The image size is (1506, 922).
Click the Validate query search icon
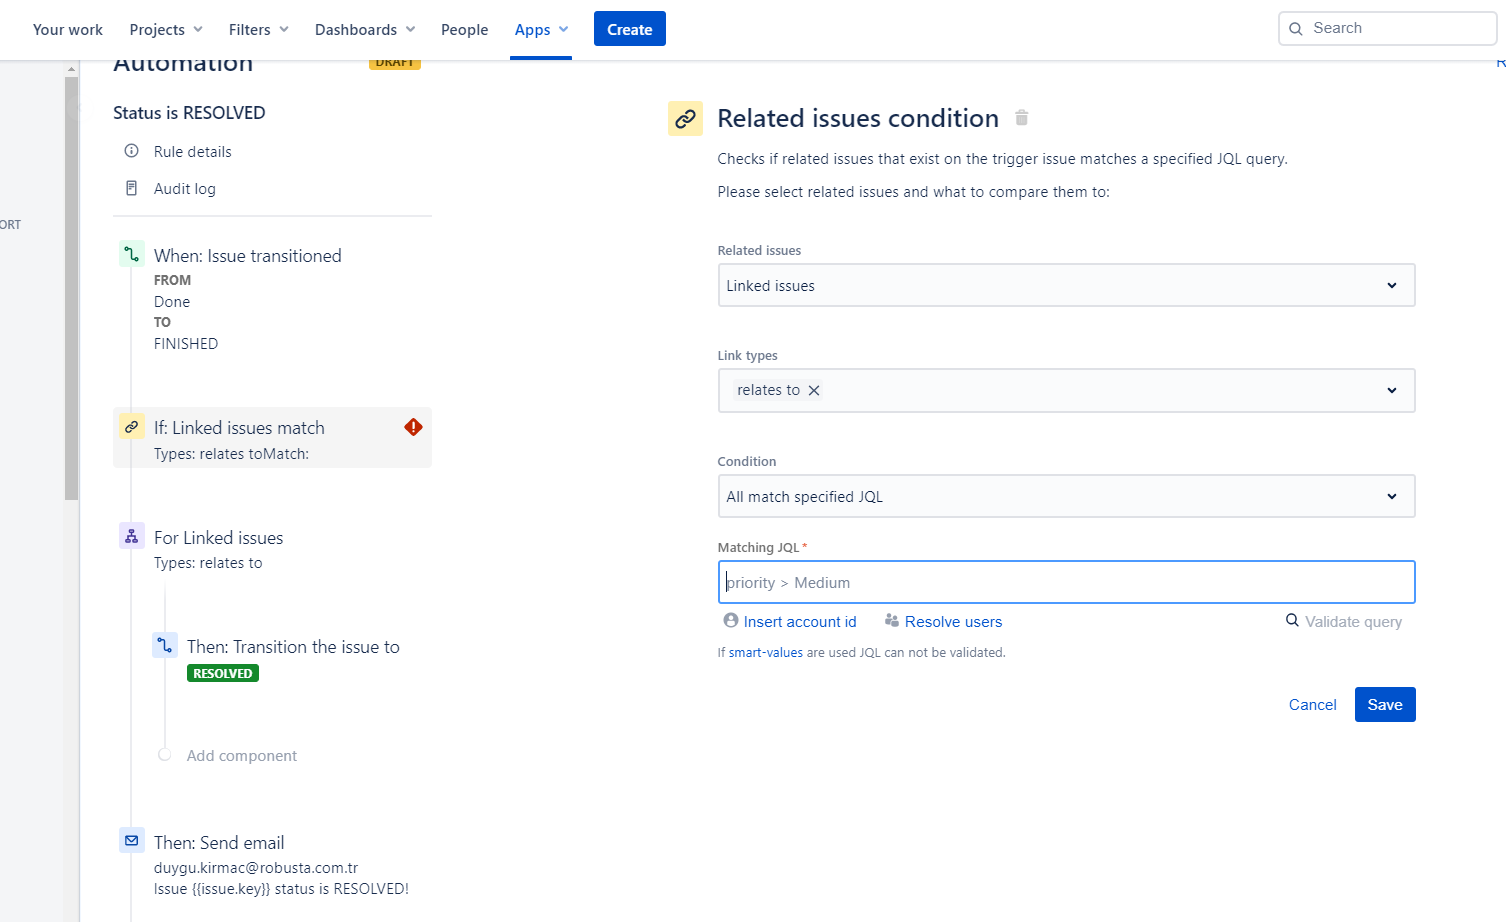tap(1292, 621)
